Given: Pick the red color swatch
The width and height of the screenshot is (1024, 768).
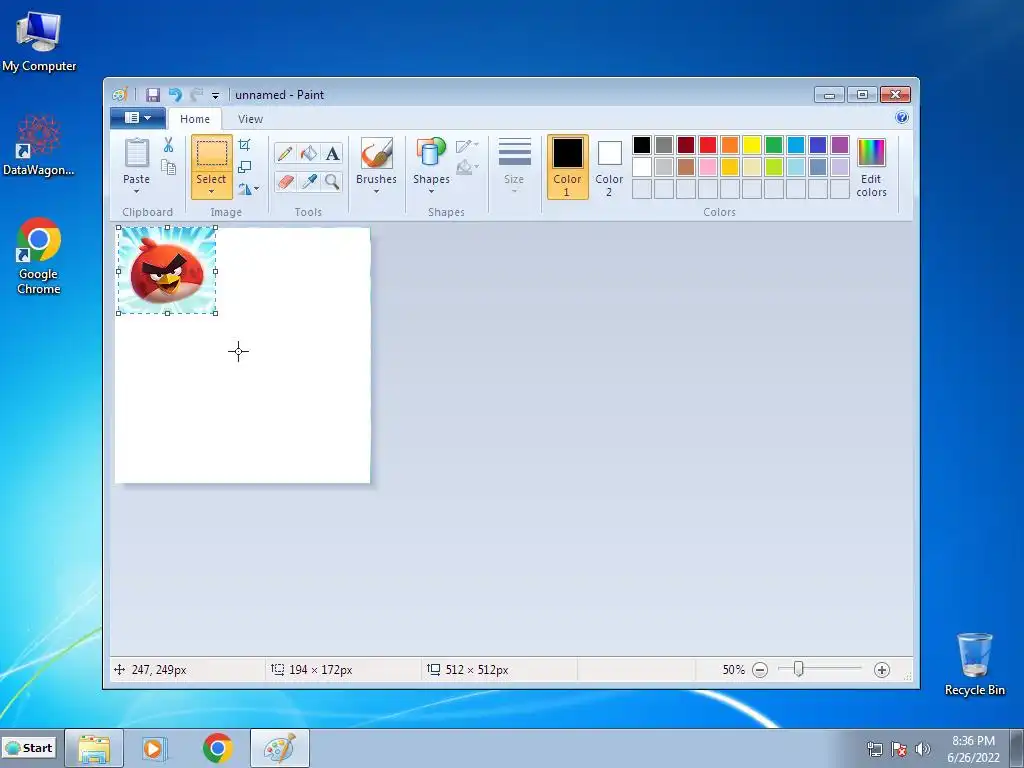Looking at the screenshot, I should [708, 145].
